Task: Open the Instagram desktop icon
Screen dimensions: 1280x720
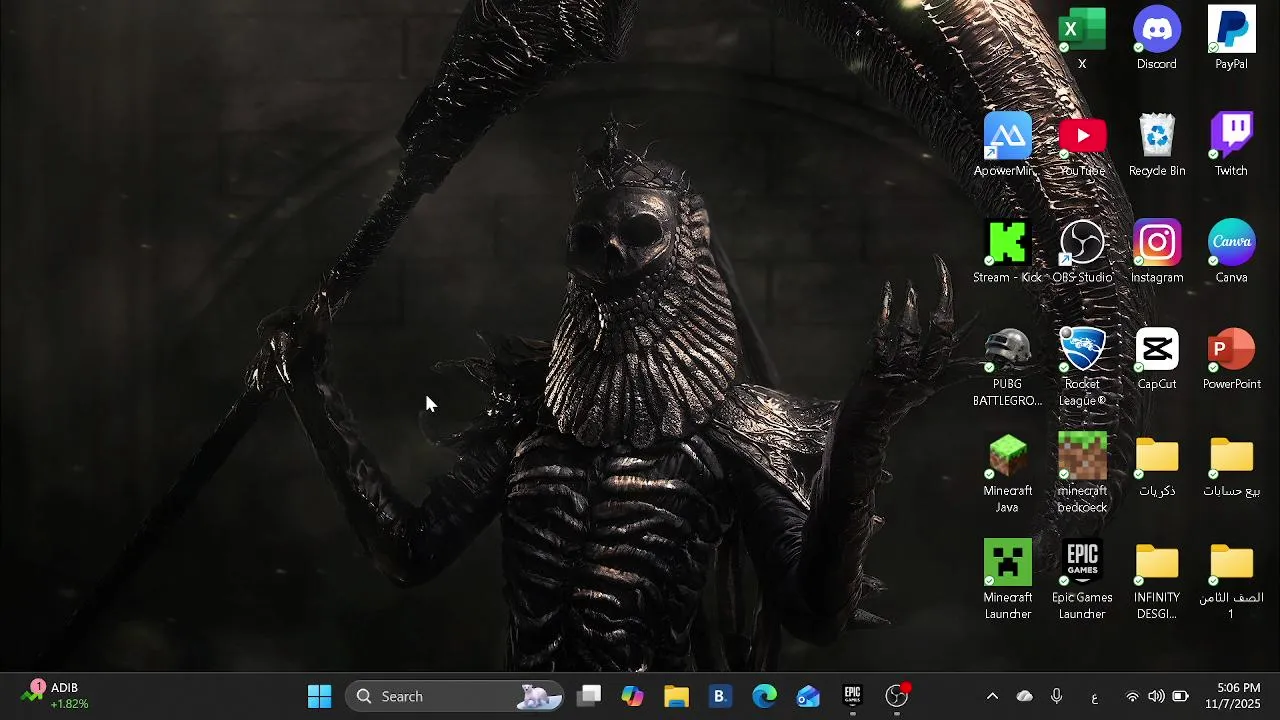Action: pos(1157,252)
